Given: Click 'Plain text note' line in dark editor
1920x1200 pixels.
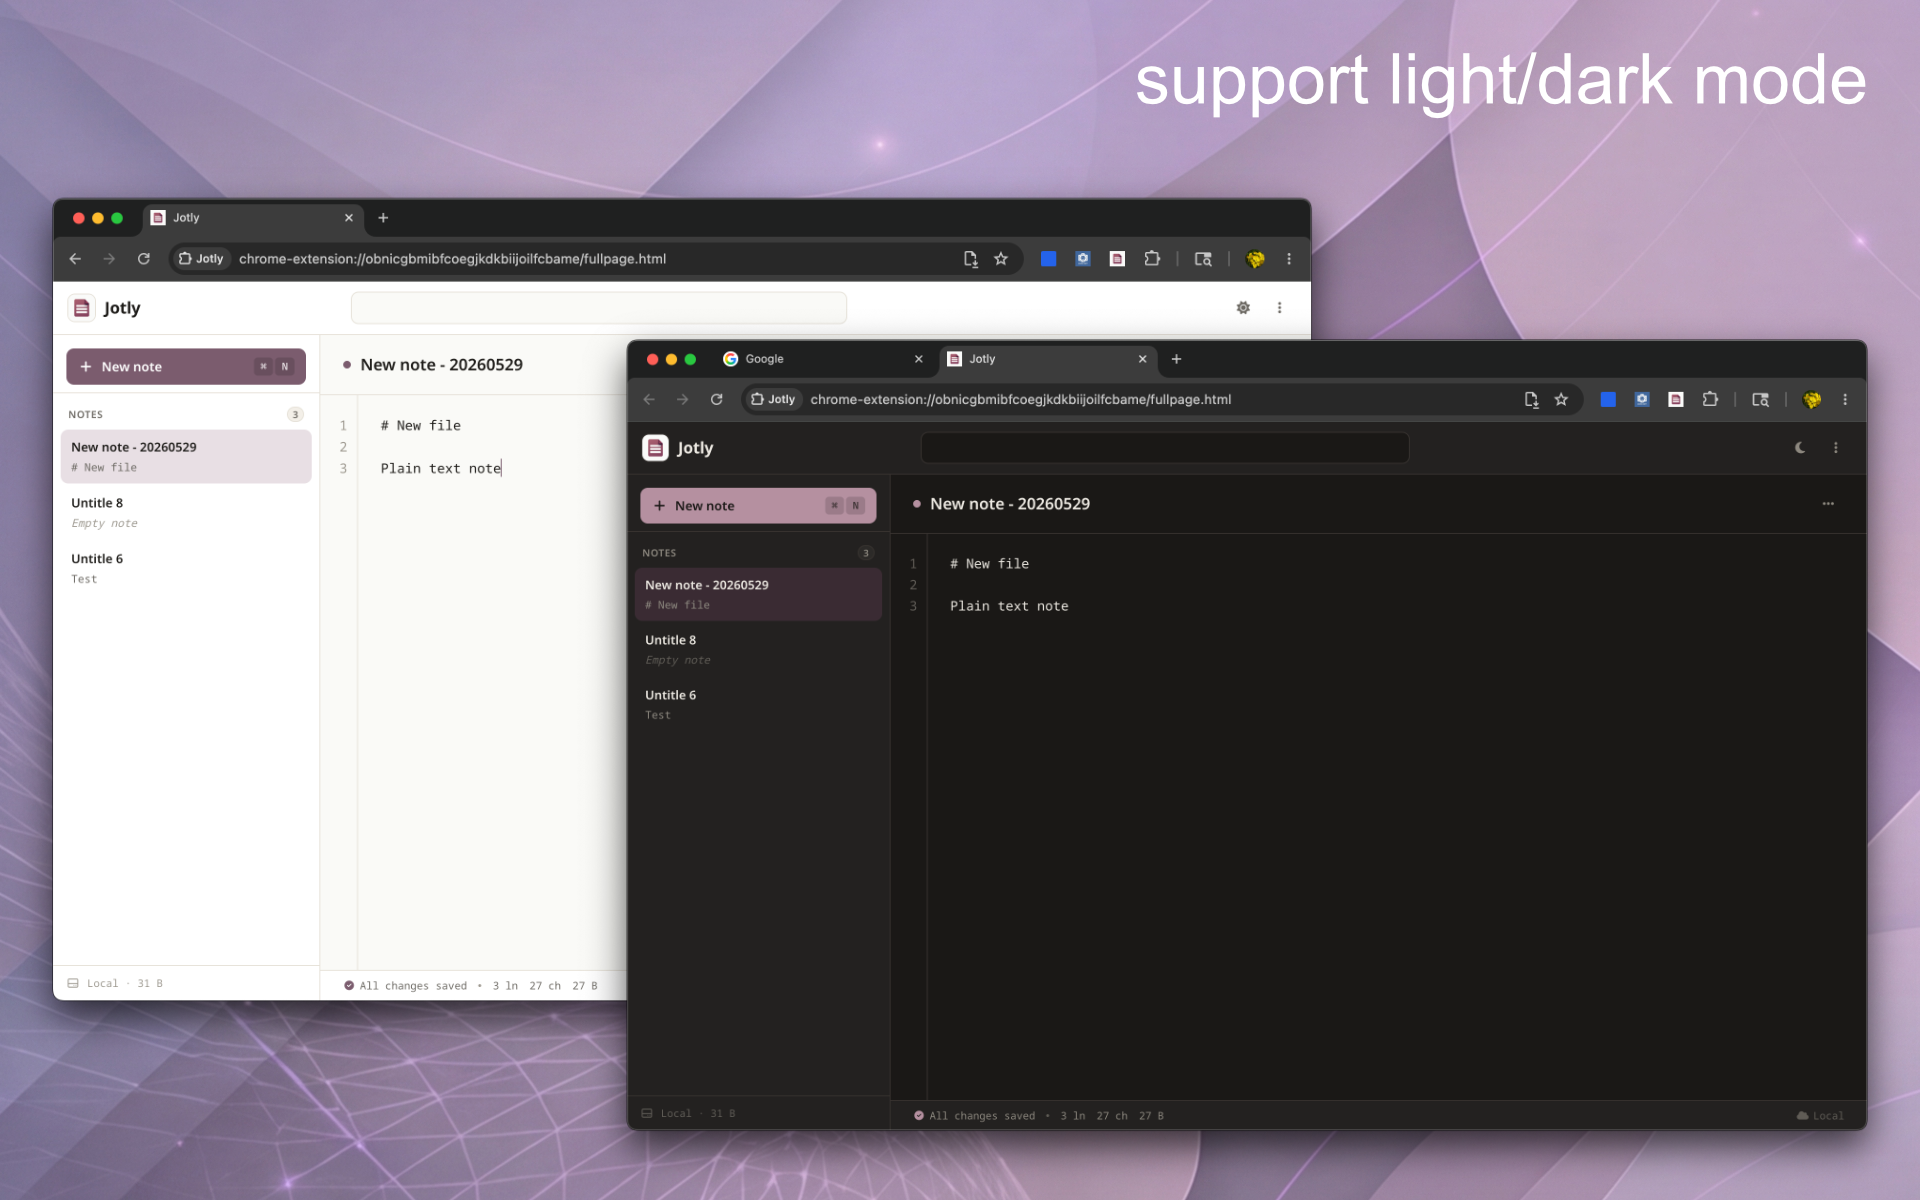Looking at the screenshot, I should coord(1009,606).
